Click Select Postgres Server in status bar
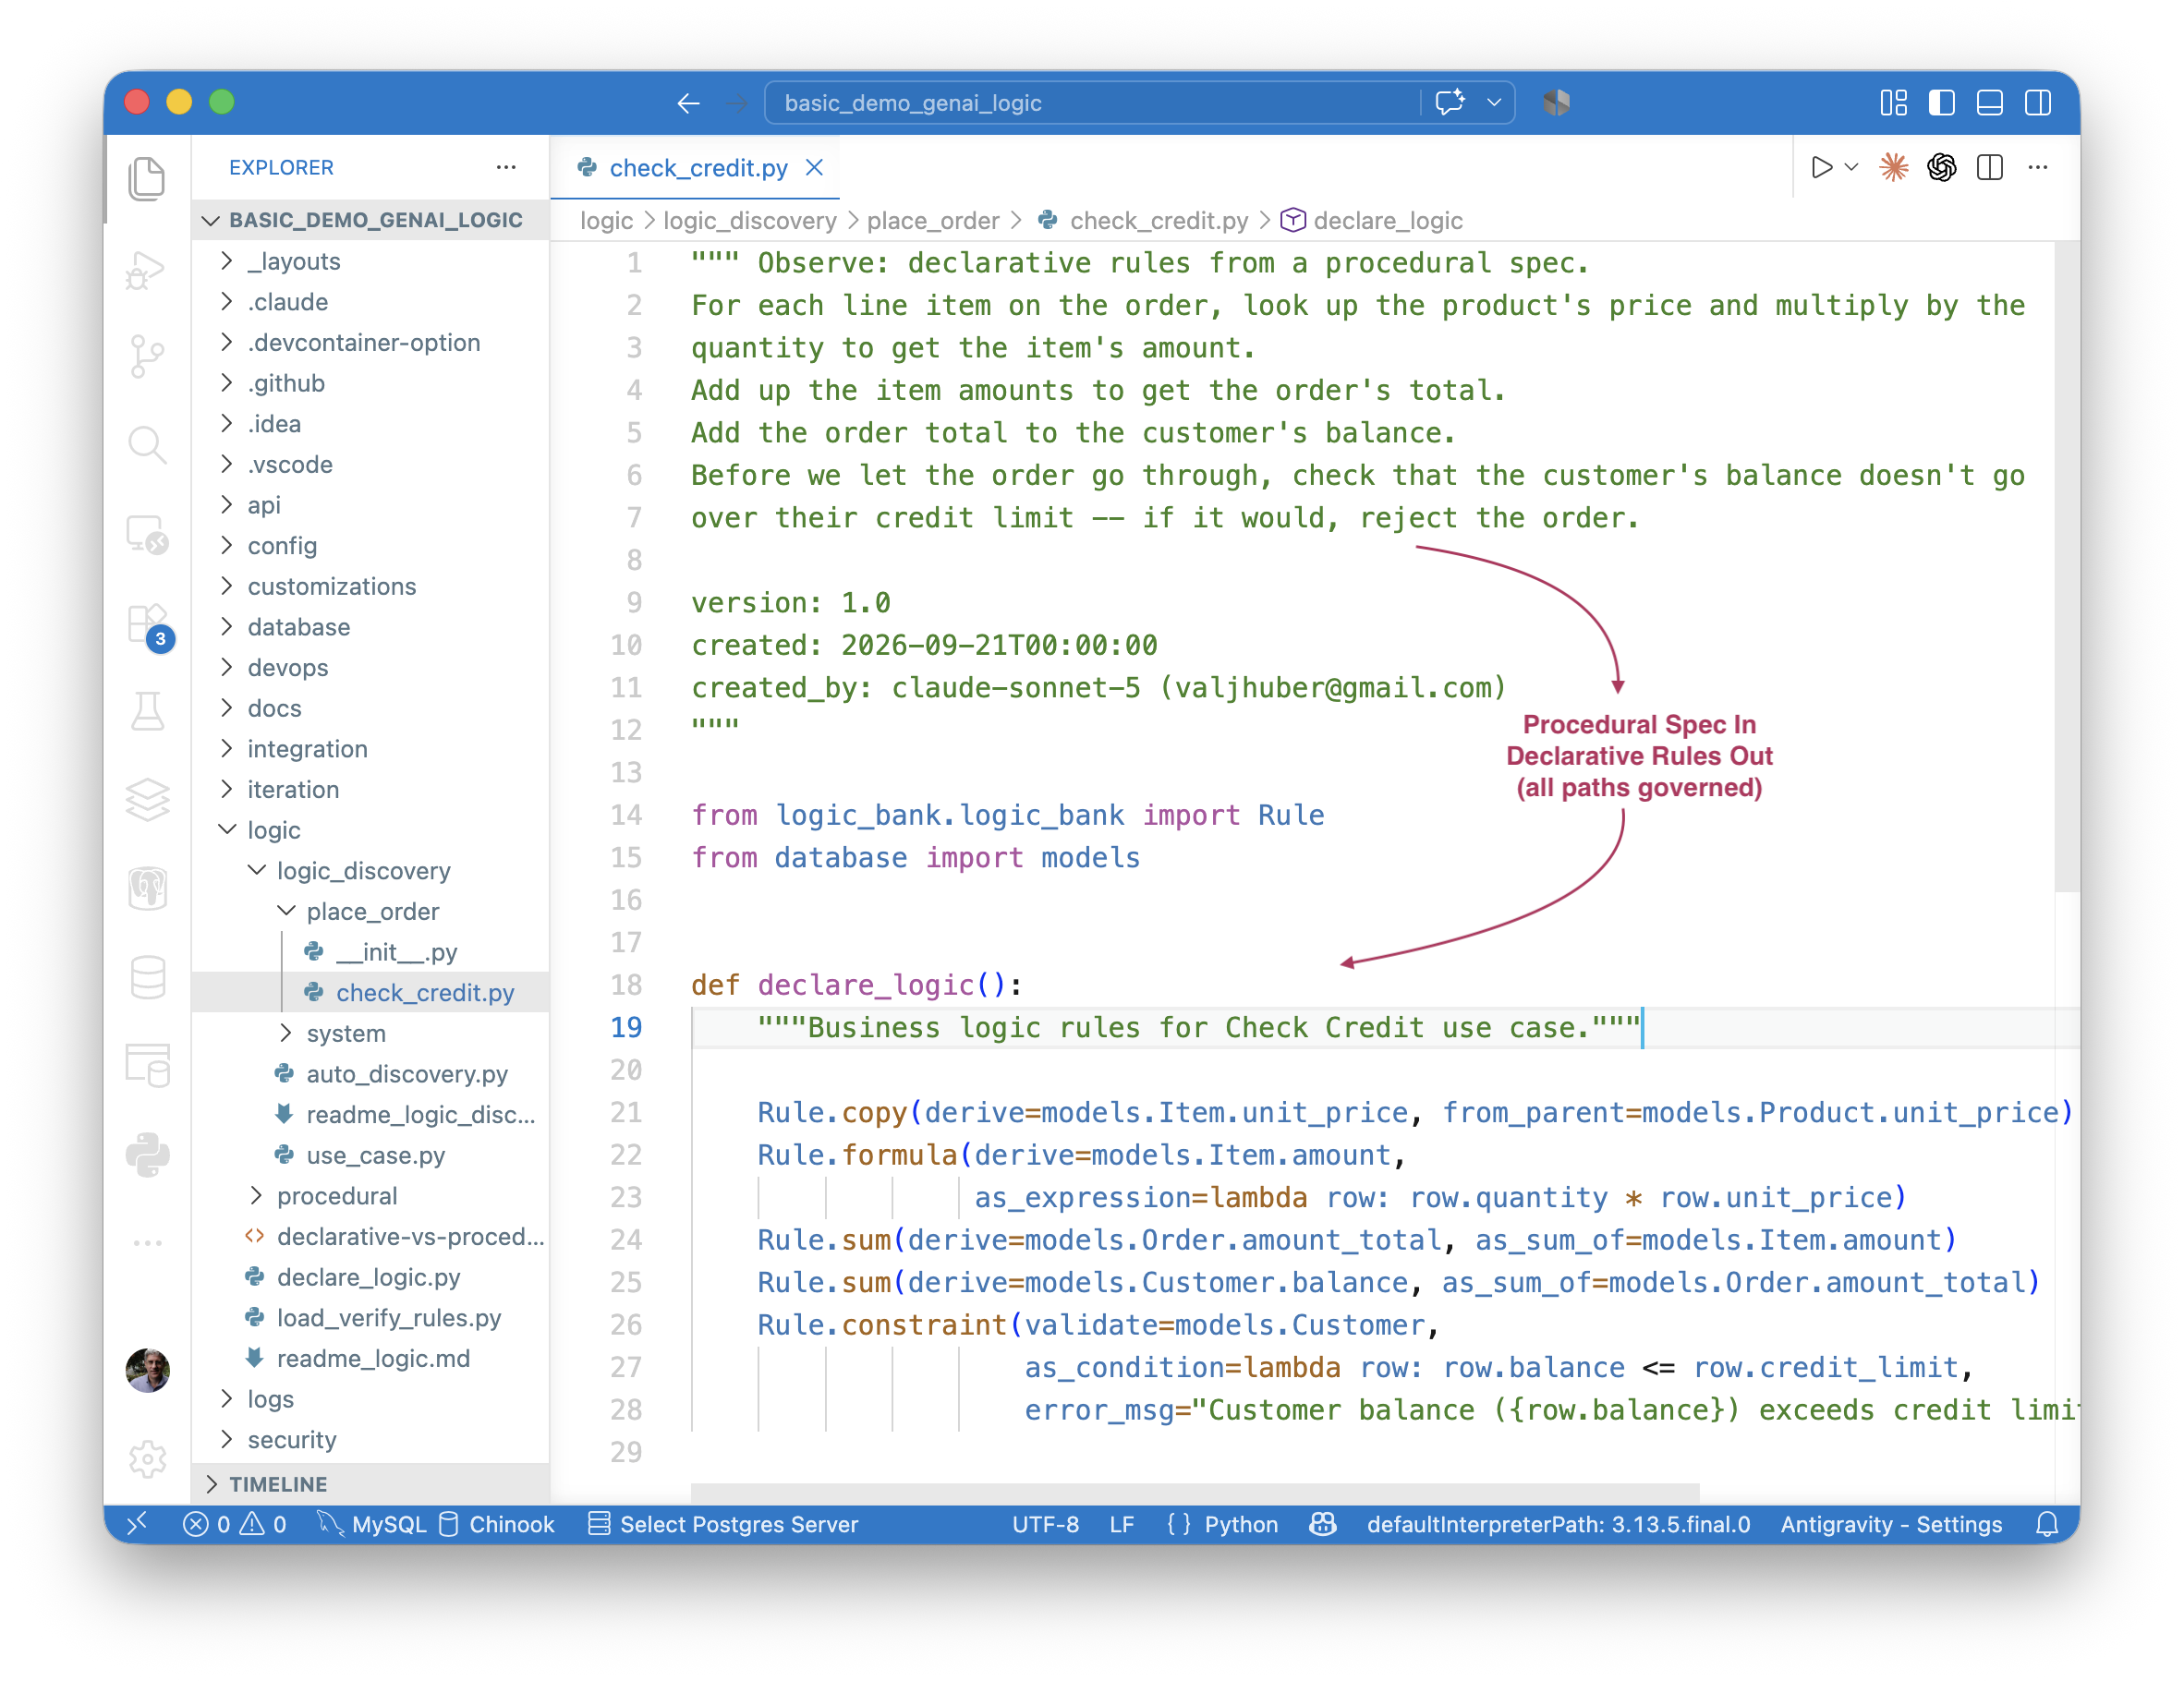Image resolution: width=2184 pixels, height=1681 pixels. pos(723,1523)
